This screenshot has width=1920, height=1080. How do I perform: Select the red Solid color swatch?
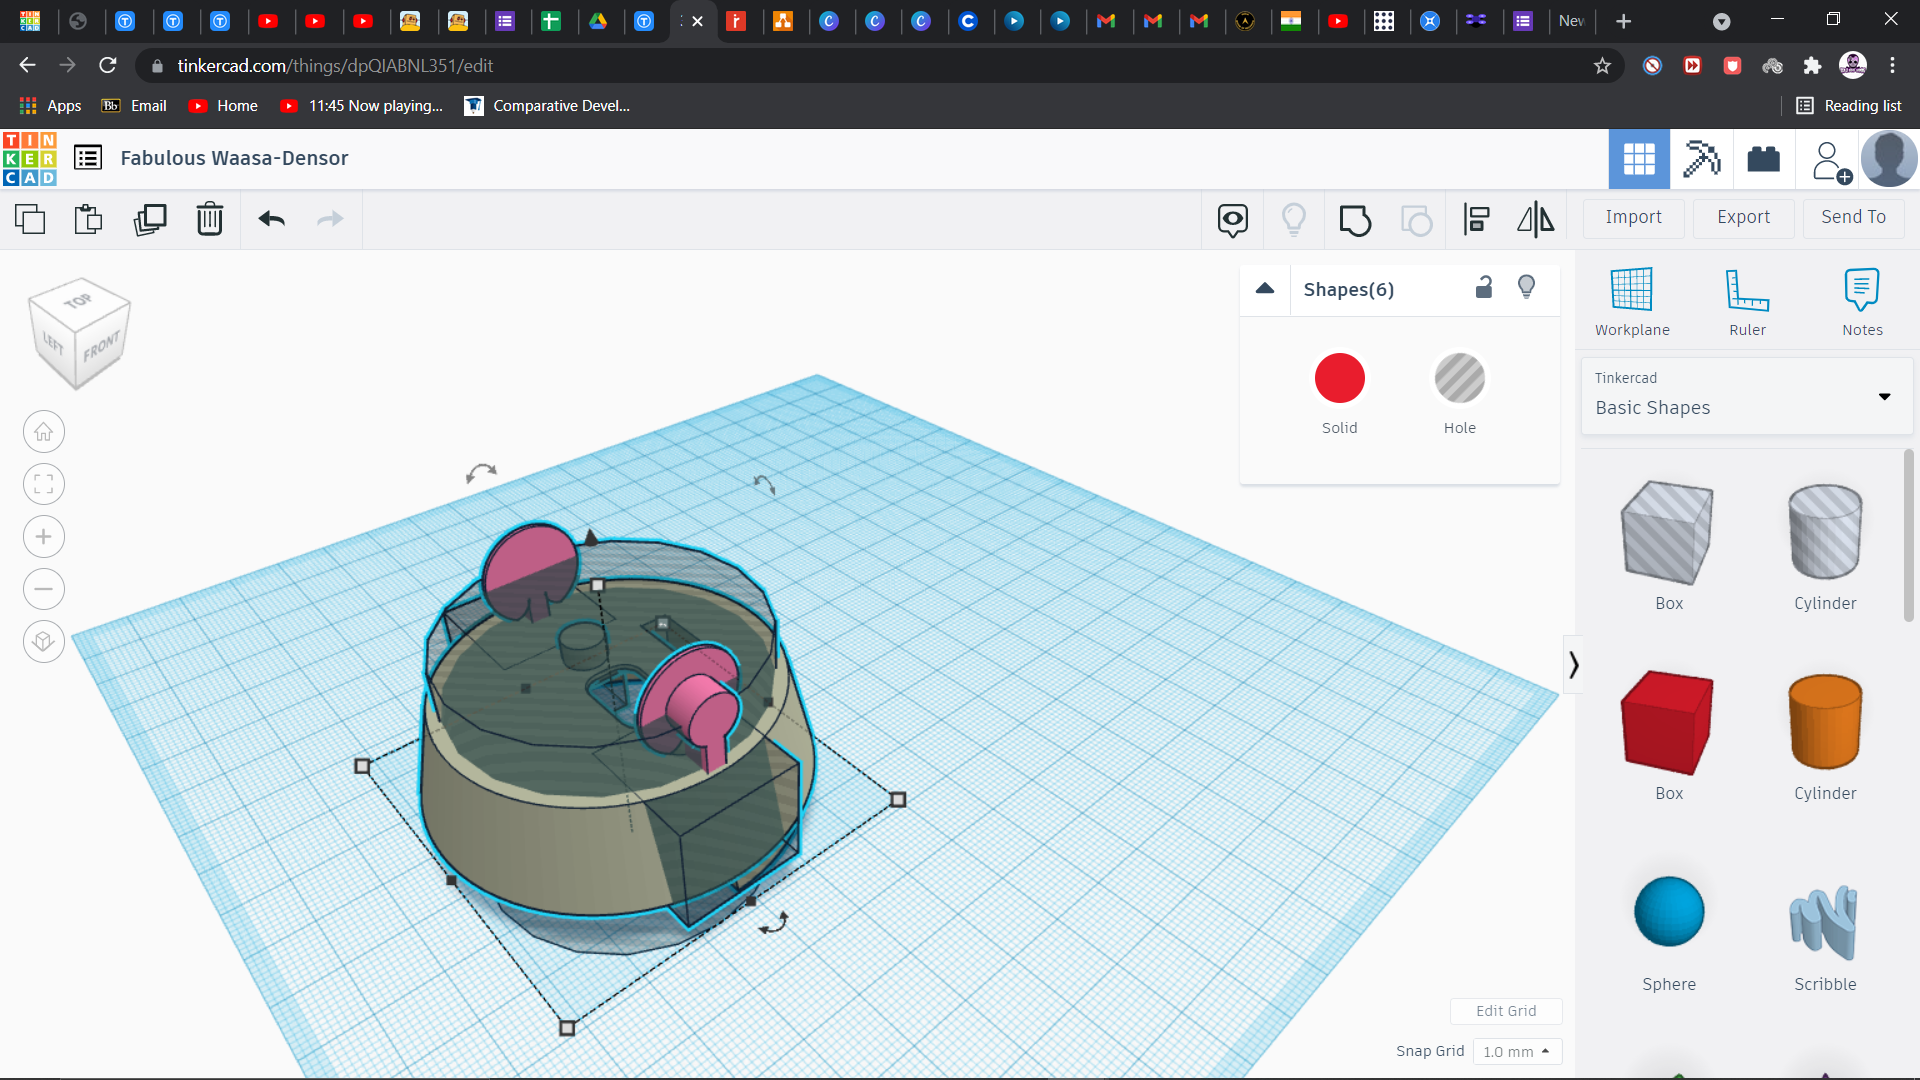(x=1340, y=378)
